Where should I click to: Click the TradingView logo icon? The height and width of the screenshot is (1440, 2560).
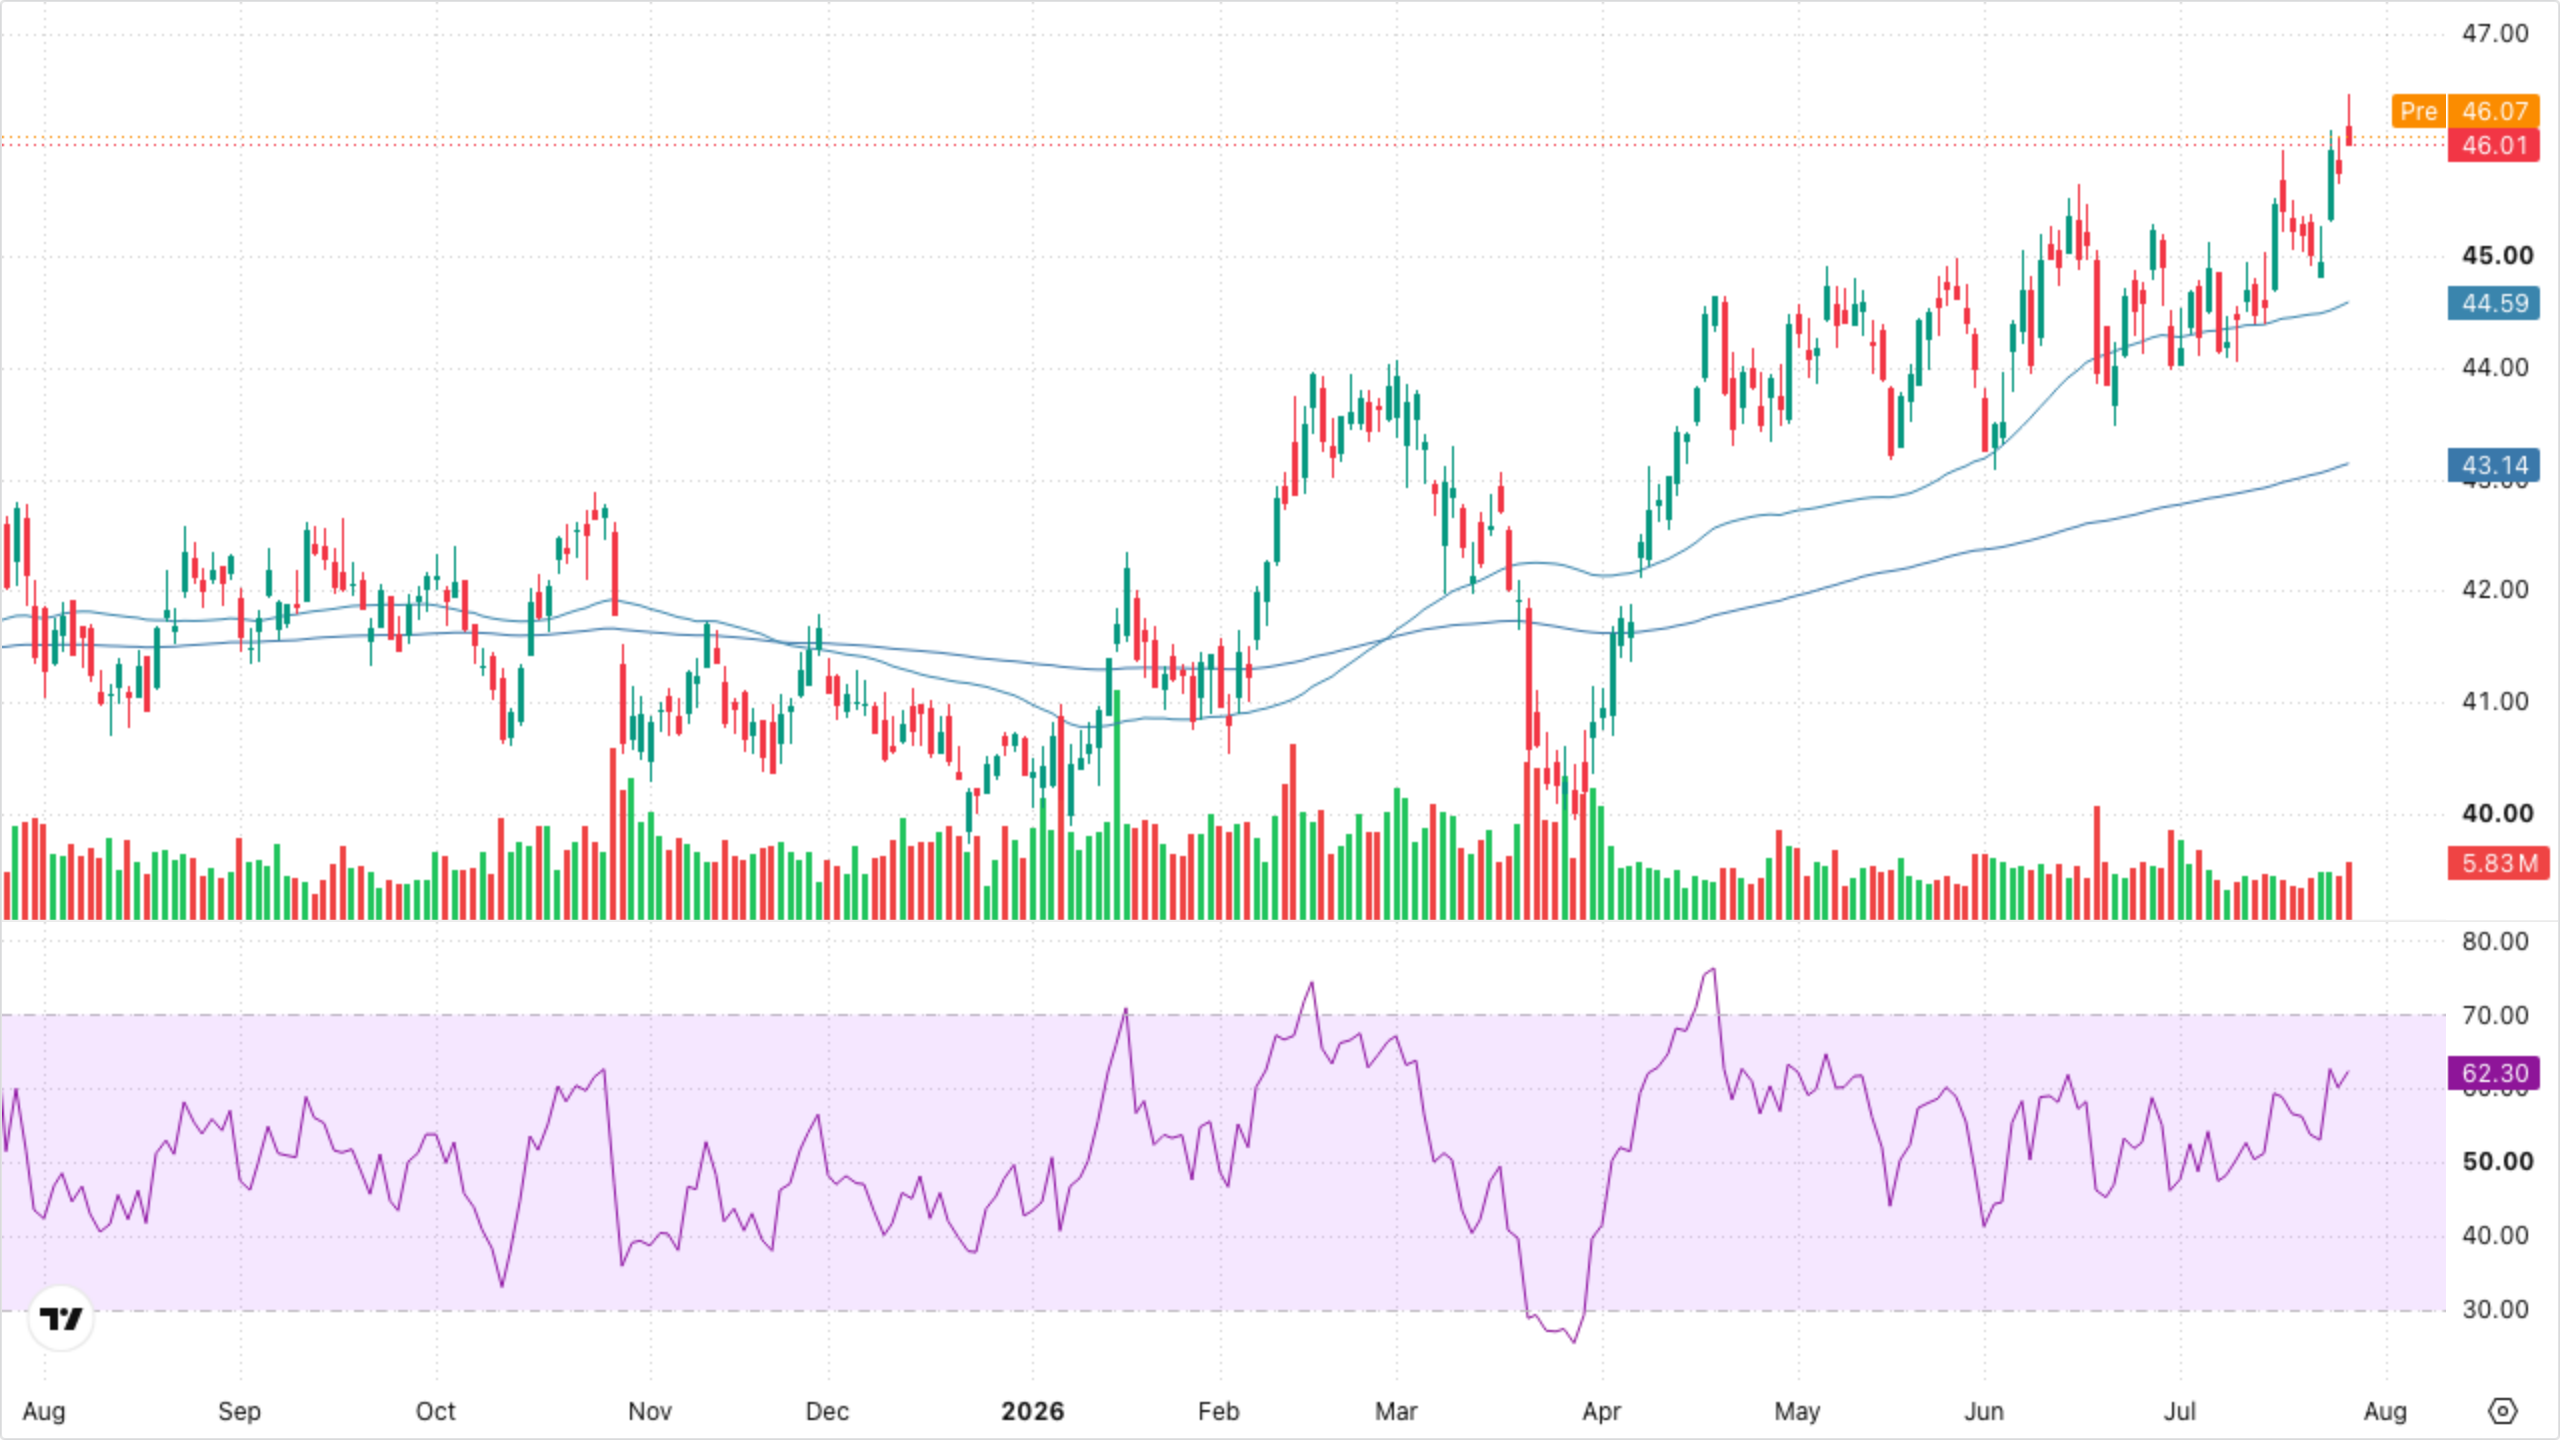61,1319
